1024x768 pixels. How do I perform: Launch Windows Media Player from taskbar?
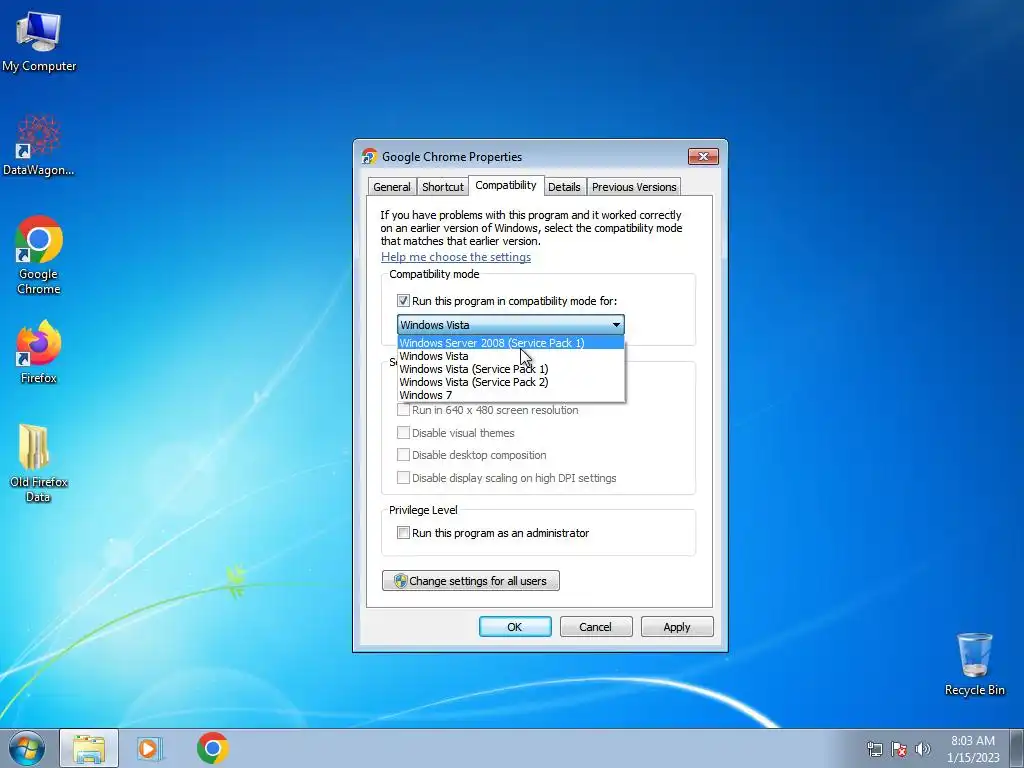150,748
